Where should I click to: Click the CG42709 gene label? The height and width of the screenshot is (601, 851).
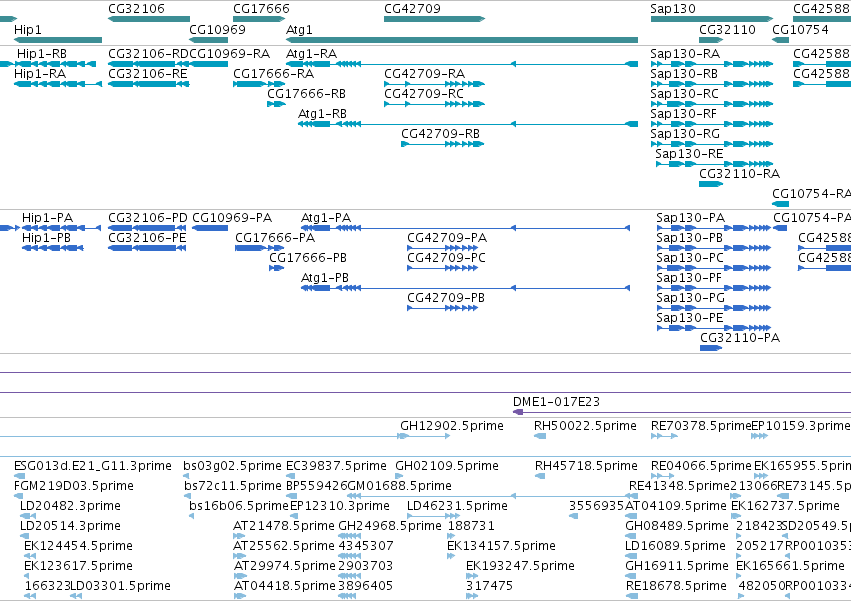coord(412,9)
